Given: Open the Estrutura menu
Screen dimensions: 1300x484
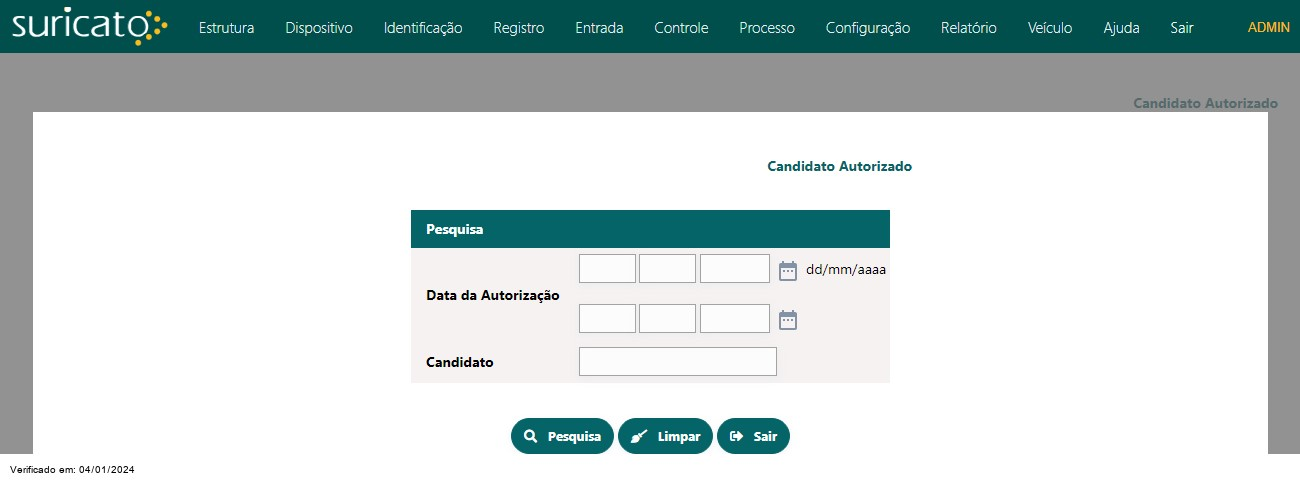Looking at the screenshot, I should coord(226,28).
